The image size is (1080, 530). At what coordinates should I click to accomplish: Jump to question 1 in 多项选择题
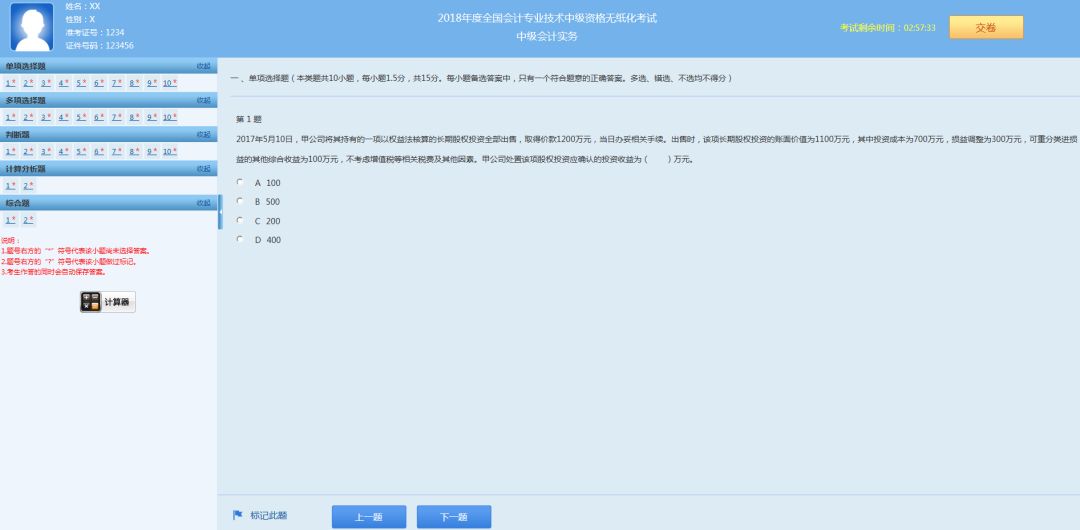pos(10,117)
